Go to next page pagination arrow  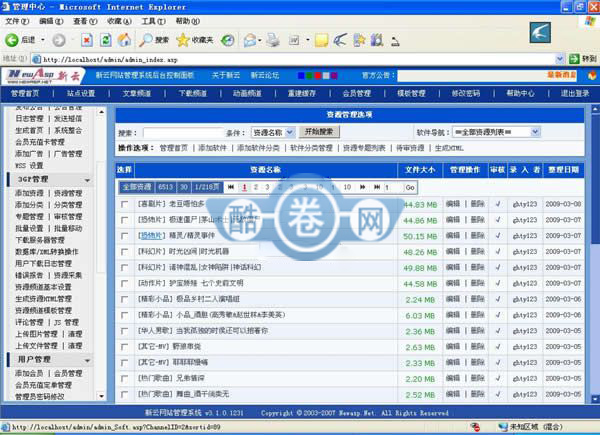point(362,187)
